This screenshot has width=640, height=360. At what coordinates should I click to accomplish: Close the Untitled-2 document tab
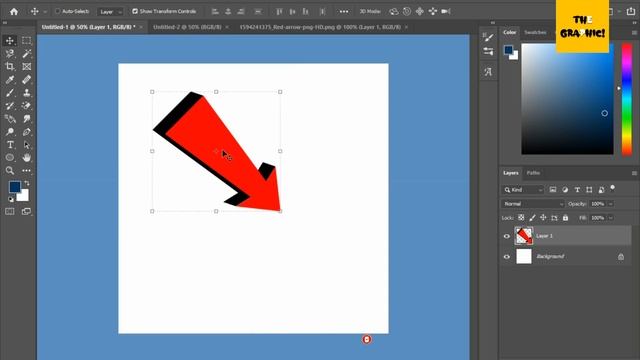(227, 27)
